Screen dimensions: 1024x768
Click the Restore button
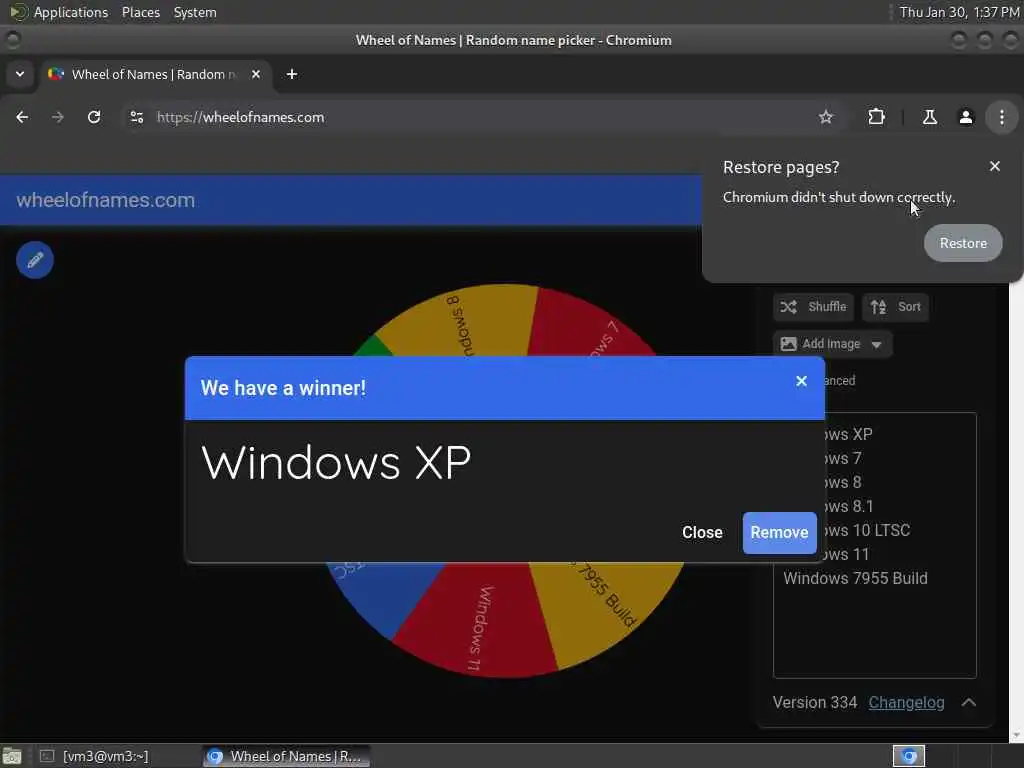pyautogui.click(x=963, y=243)
